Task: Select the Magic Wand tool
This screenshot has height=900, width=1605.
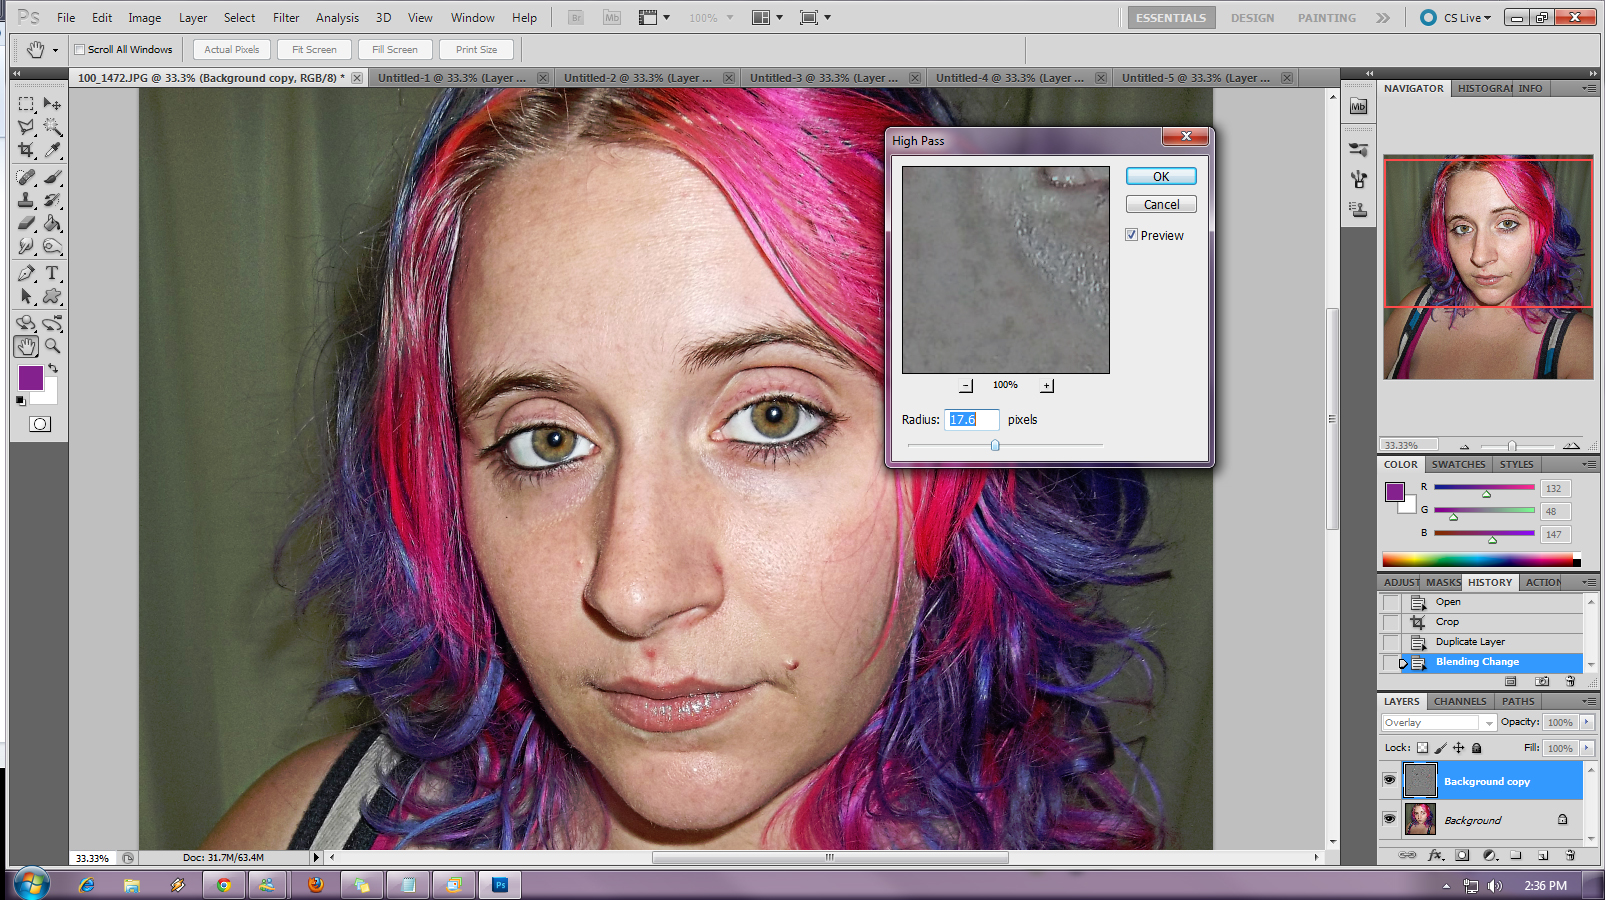Action: [53, 127]
